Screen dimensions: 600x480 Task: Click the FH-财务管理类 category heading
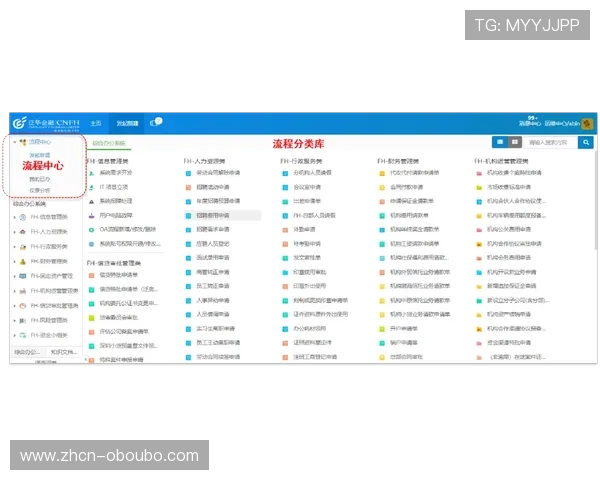pyautogui.click(x=398, y=161)
